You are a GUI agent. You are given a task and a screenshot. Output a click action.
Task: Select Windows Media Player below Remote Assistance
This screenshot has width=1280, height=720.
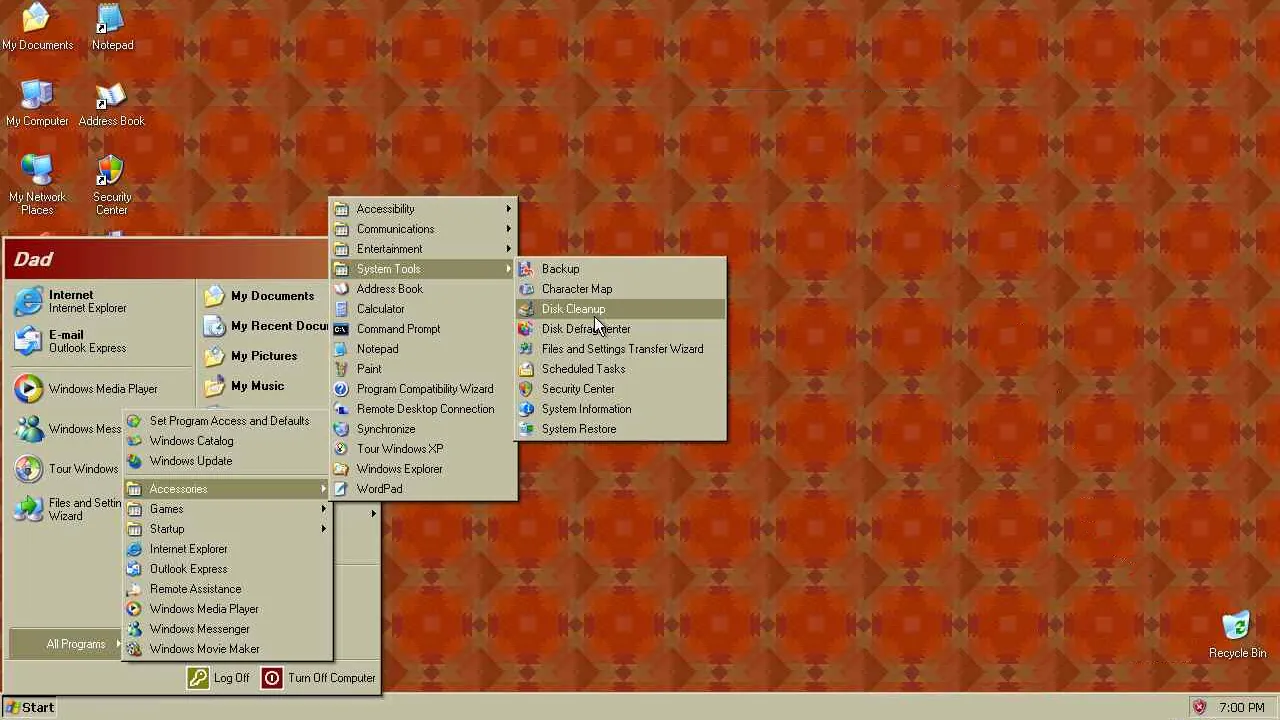click(227, 609)
